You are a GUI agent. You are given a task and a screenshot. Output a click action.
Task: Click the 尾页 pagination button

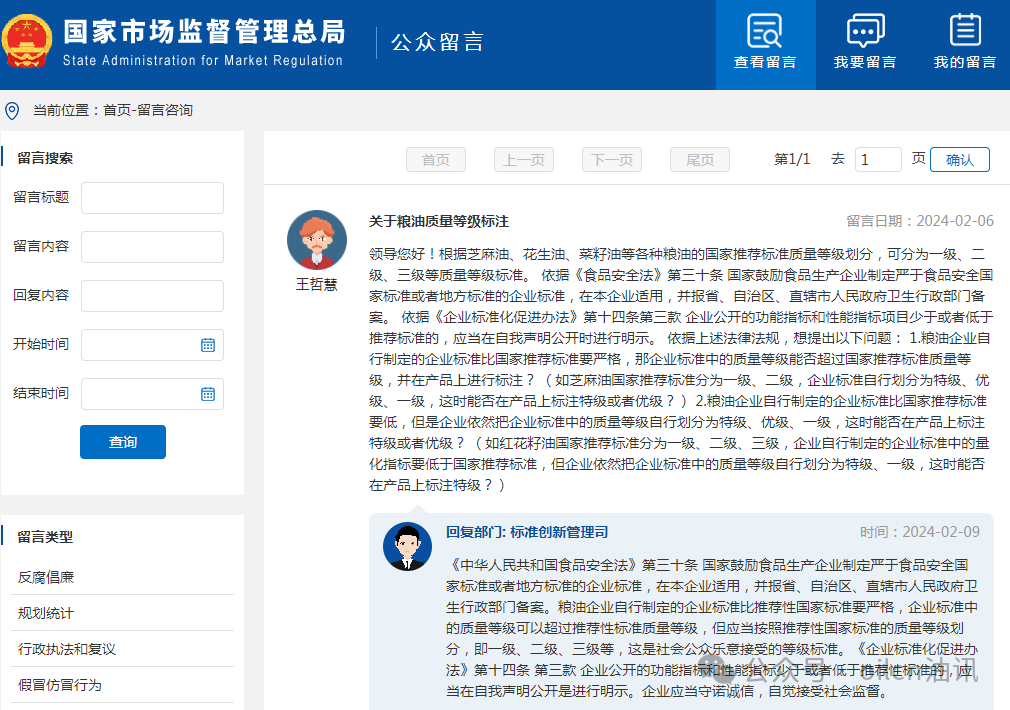(x=699, y=159)
